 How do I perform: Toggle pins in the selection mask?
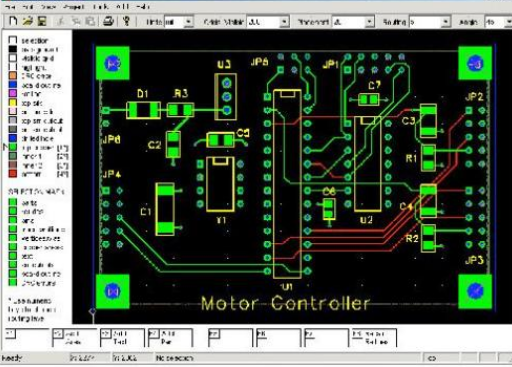click(13, 220)
